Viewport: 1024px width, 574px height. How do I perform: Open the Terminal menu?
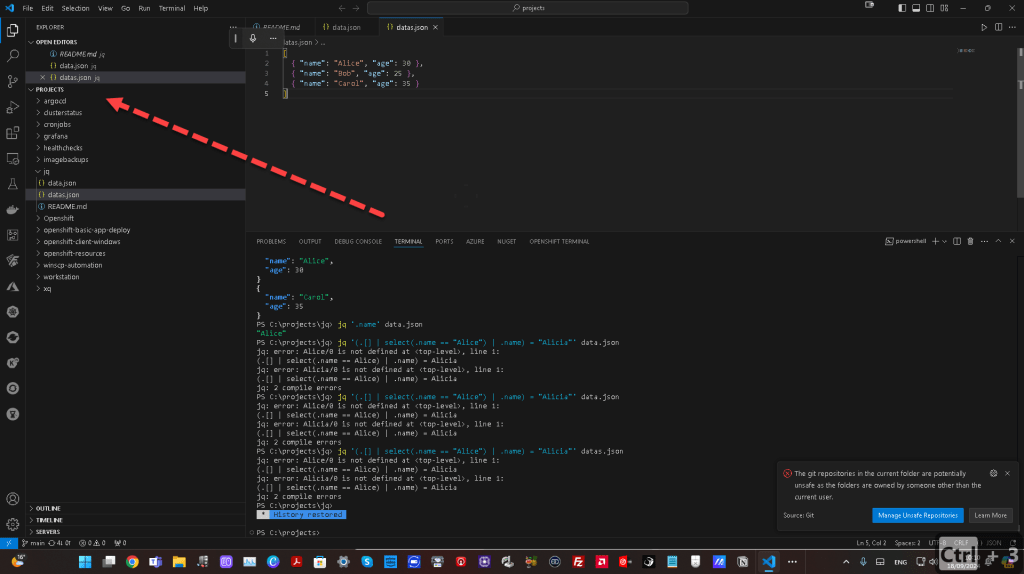(172, 8)
